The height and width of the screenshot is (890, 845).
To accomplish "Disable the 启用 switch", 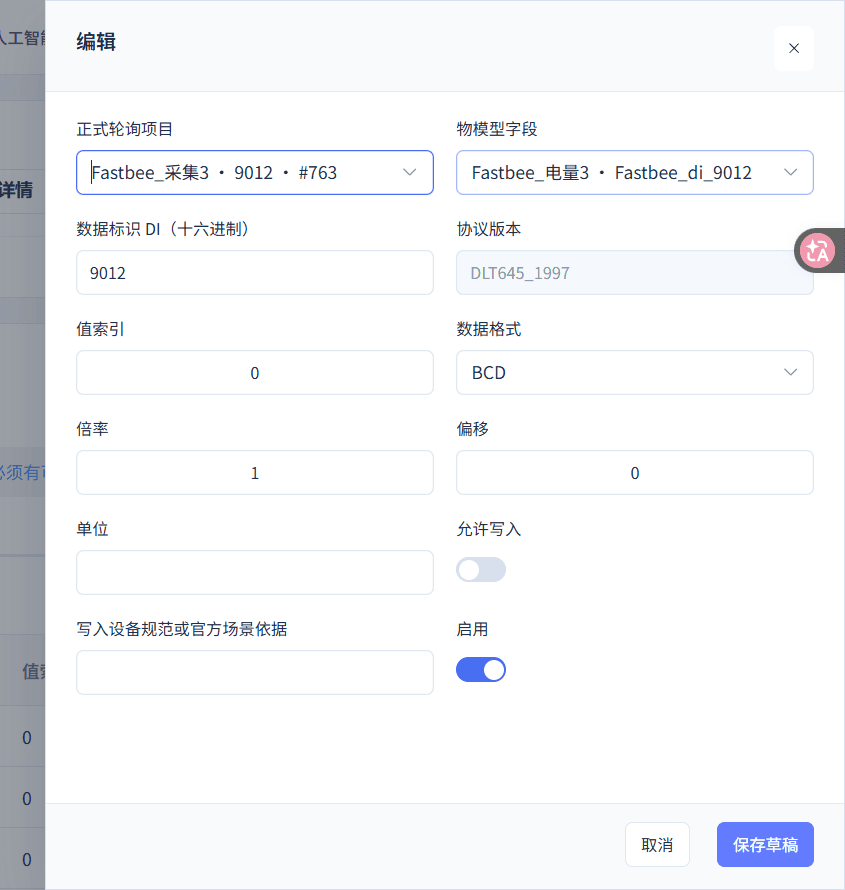I will [481, 670].
